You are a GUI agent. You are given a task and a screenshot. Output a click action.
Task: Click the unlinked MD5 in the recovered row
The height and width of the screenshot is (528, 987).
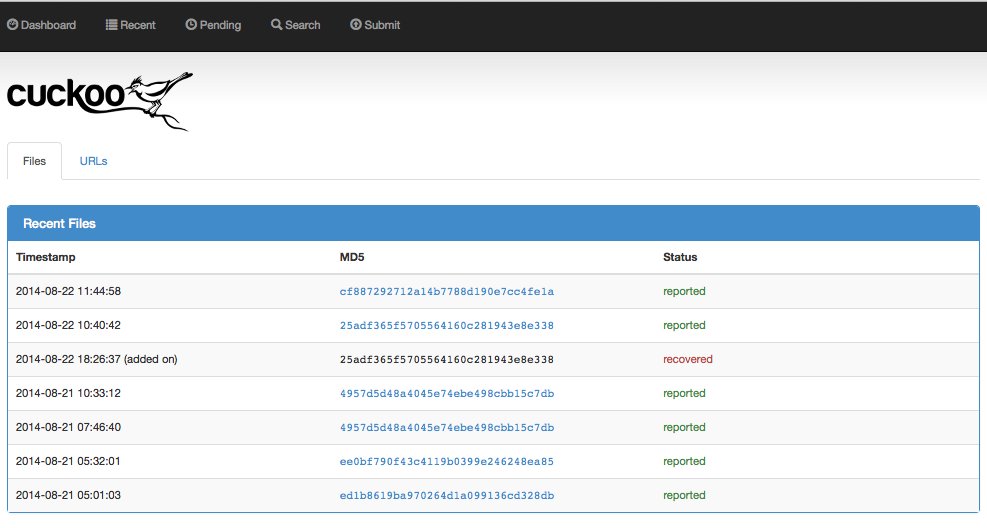(x=447, y=359)
